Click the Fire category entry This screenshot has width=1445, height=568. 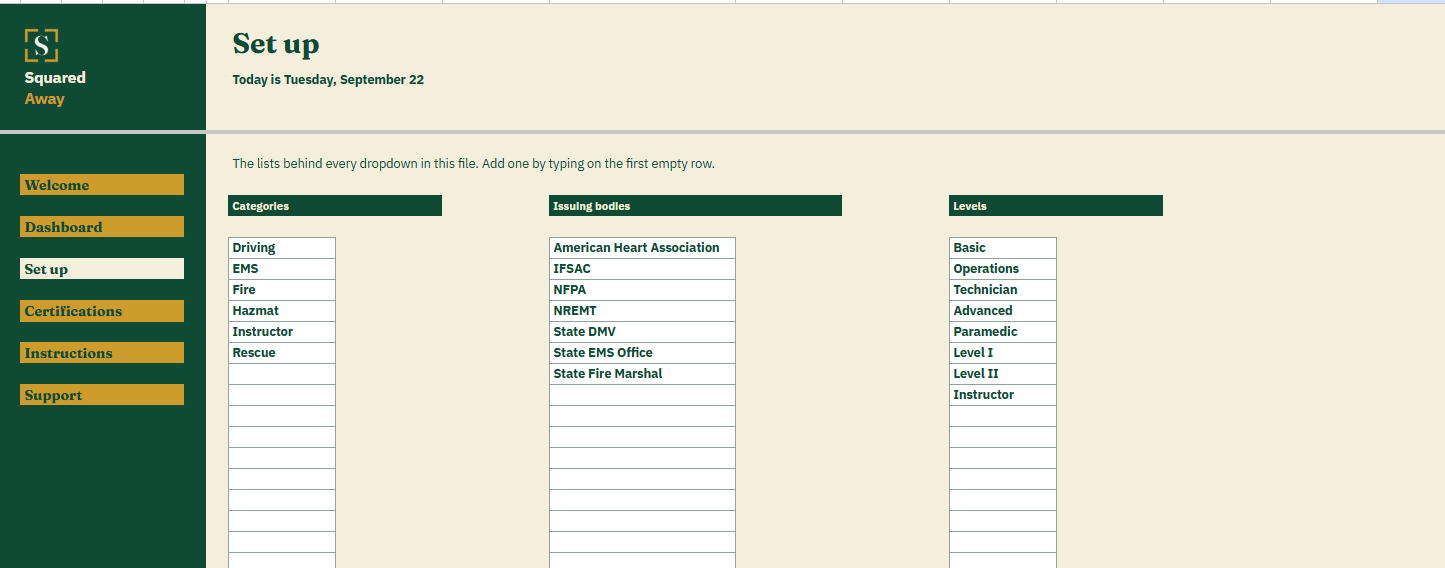282,290
